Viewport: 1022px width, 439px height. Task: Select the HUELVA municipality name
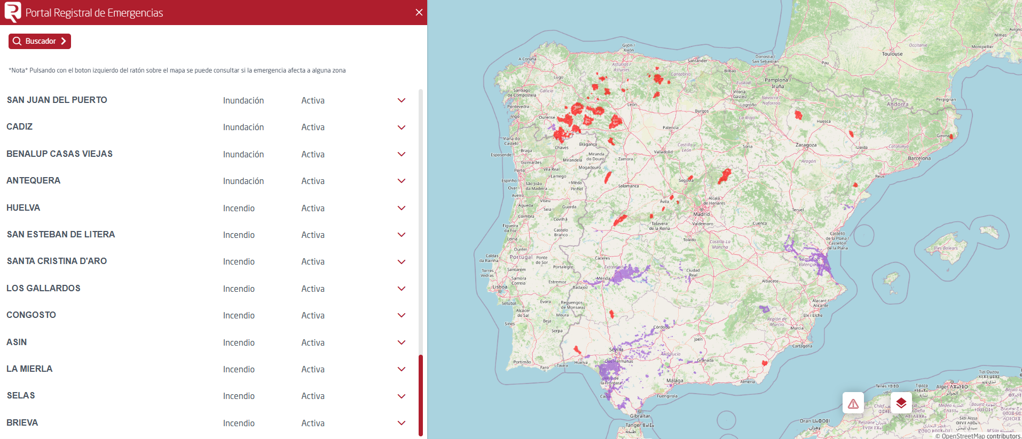tap(23, 208)
